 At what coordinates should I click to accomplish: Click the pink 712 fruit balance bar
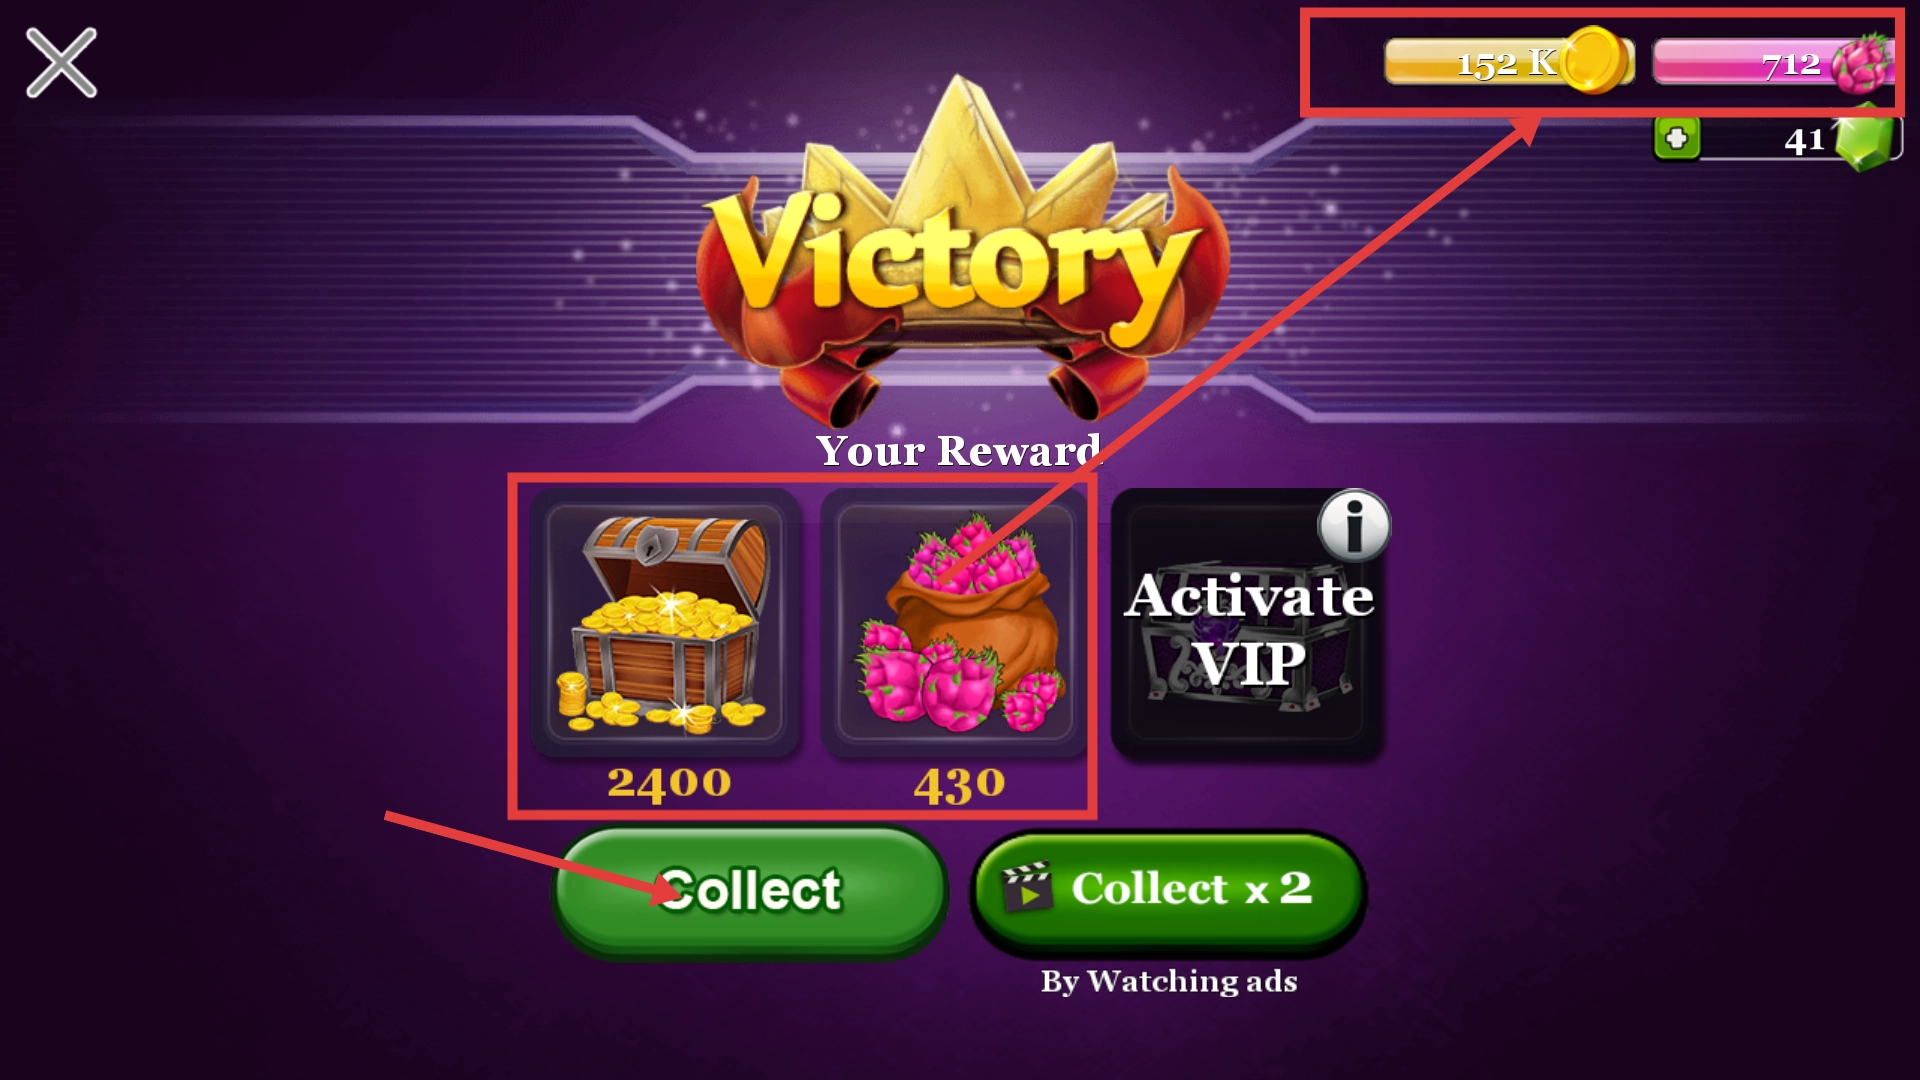pos(1772,62)
